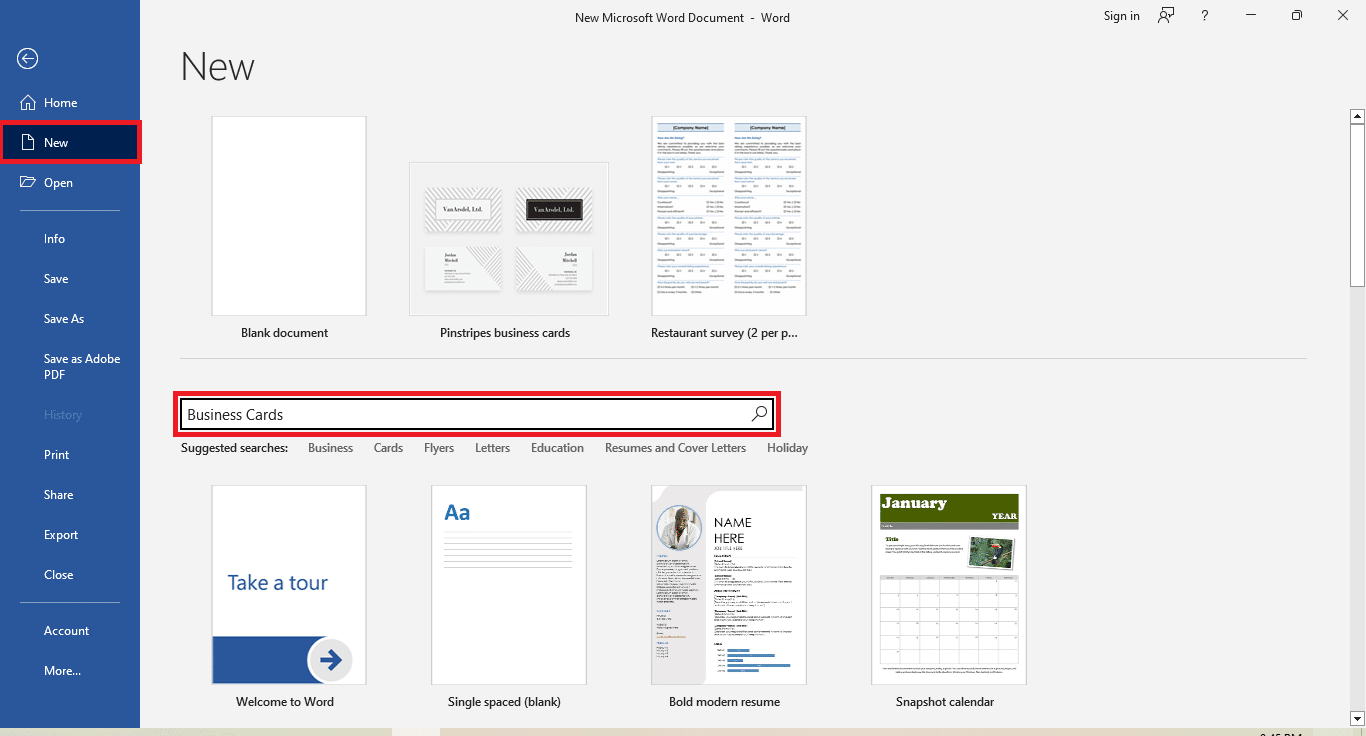Go to the Print page
1366x736 pixels.
[x=57, y=455]
